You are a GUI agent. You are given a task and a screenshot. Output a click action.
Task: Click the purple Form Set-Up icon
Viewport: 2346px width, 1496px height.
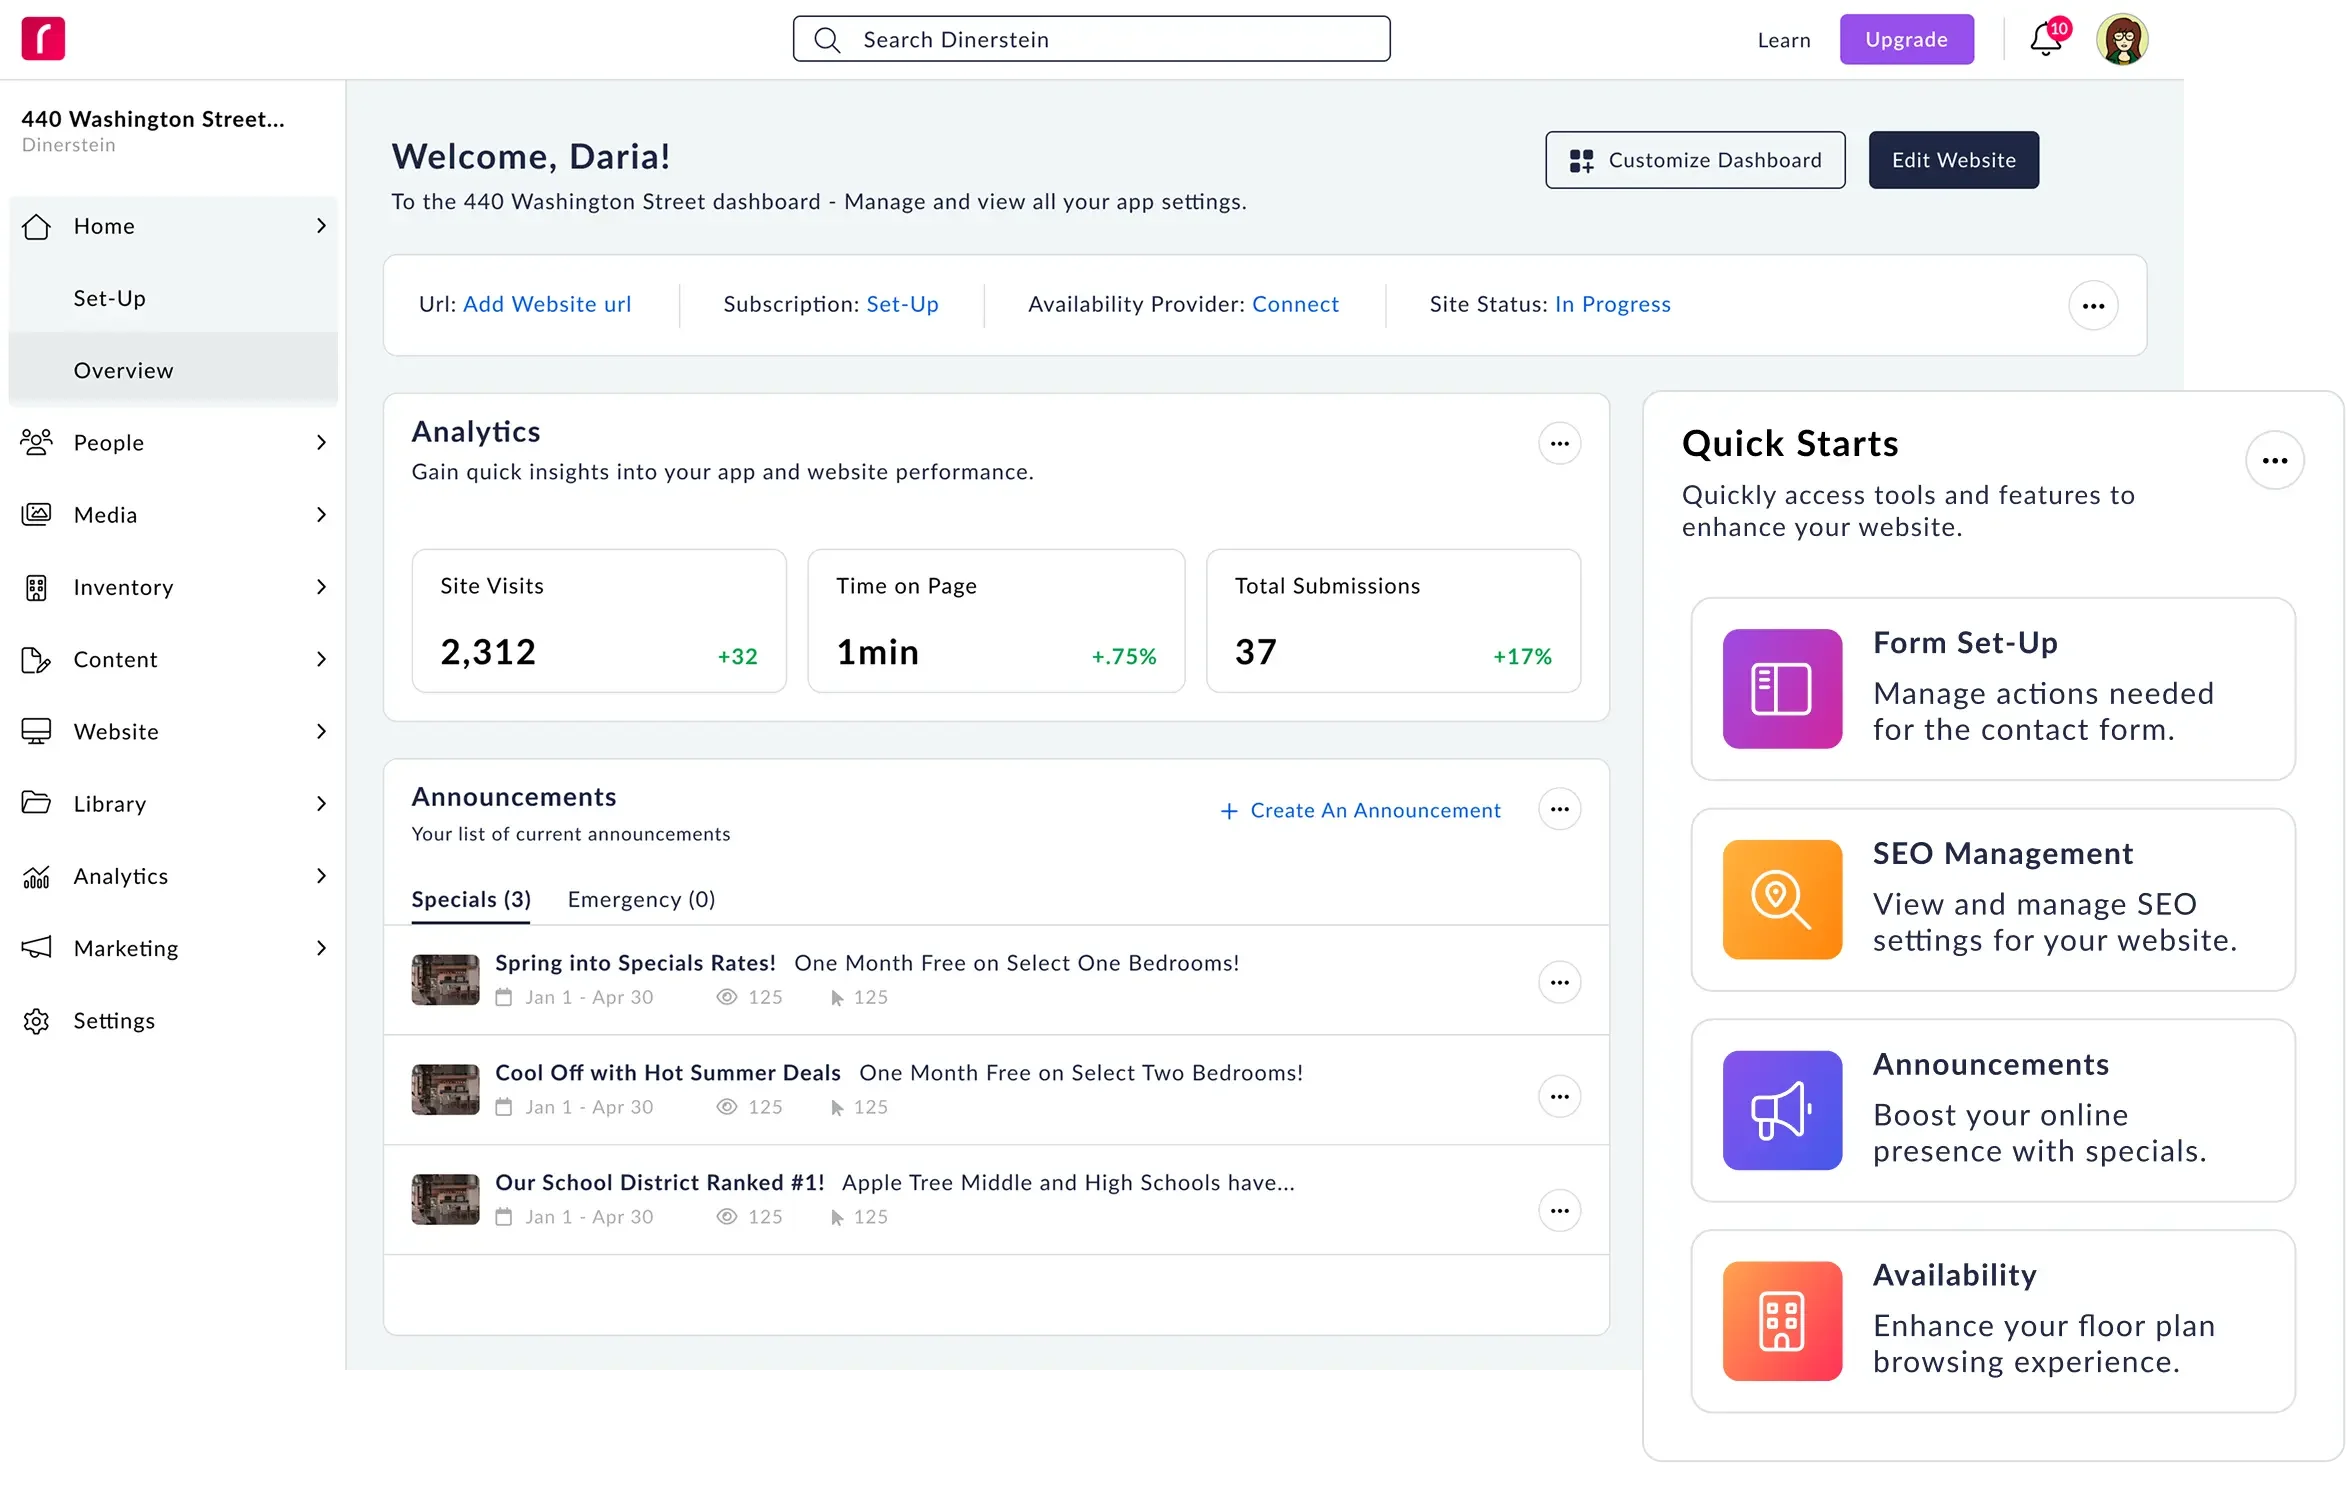[x=1782, y=689]
